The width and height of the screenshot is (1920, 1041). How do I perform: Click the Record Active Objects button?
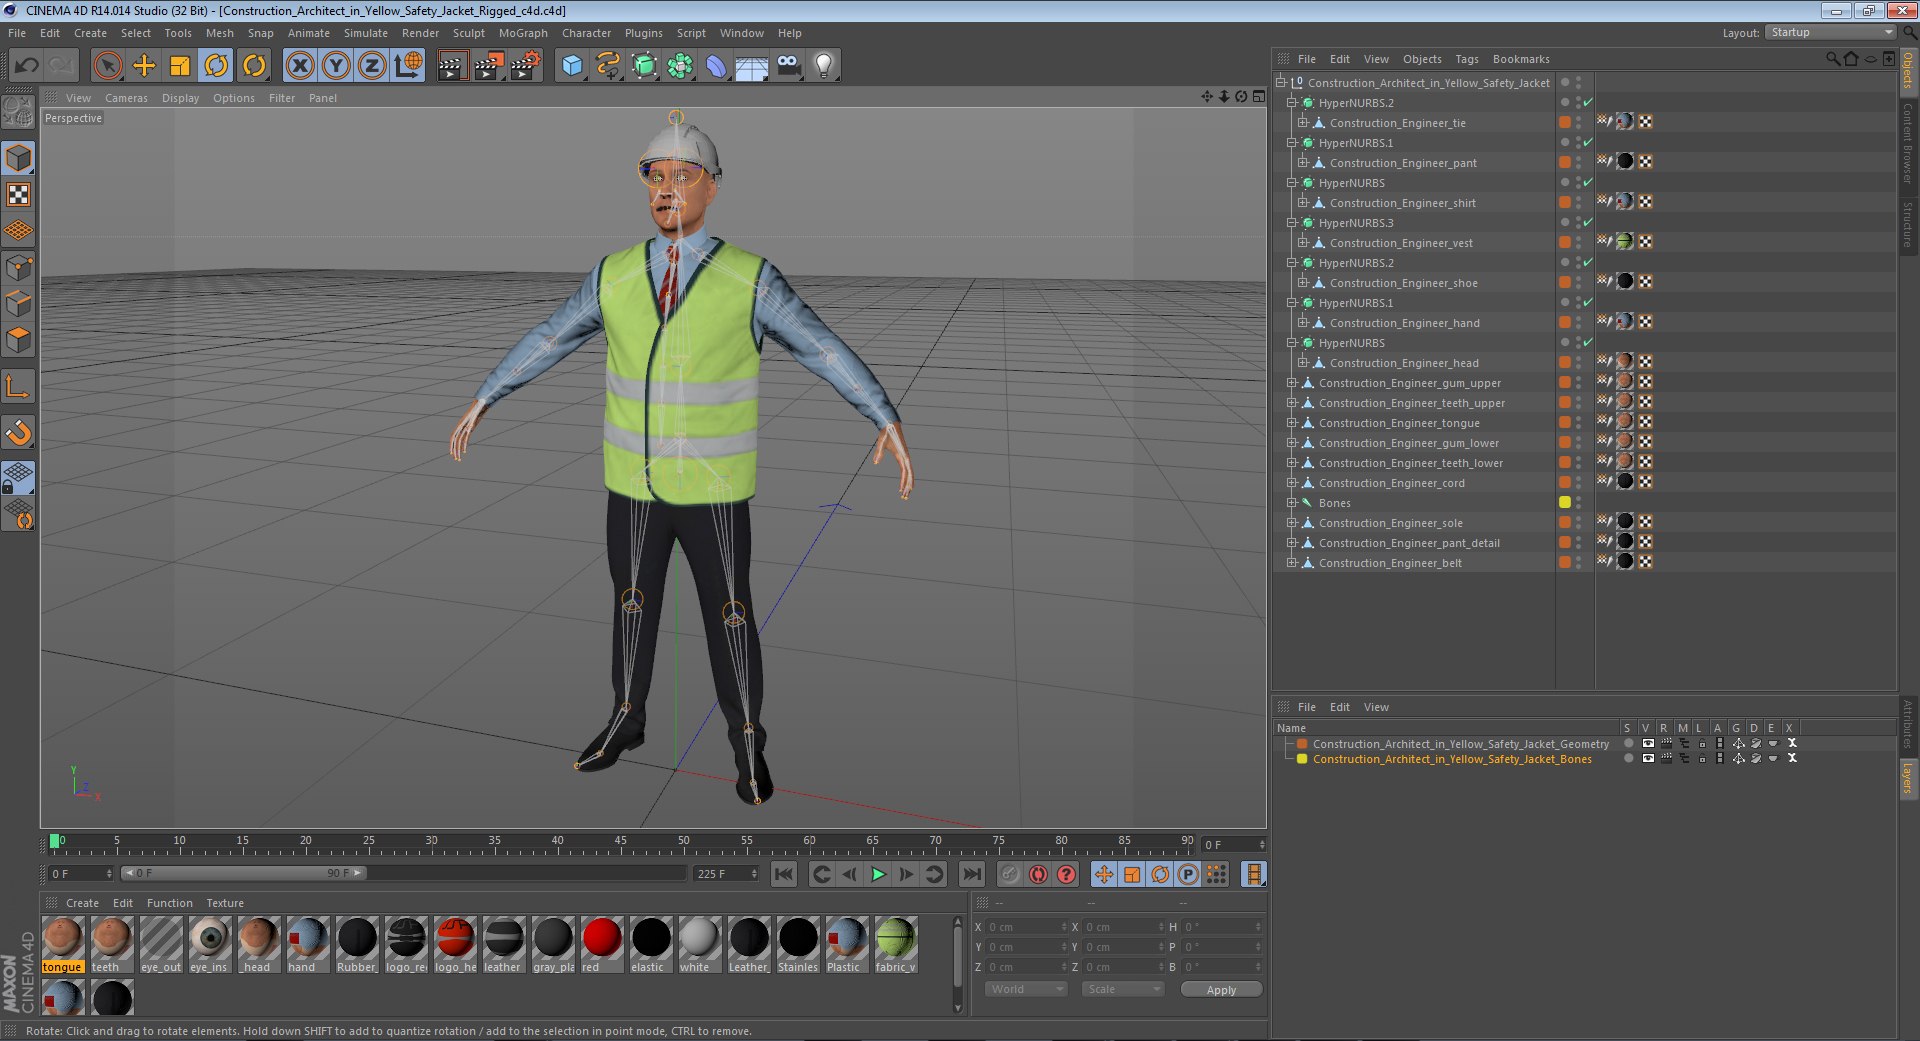1010,874
